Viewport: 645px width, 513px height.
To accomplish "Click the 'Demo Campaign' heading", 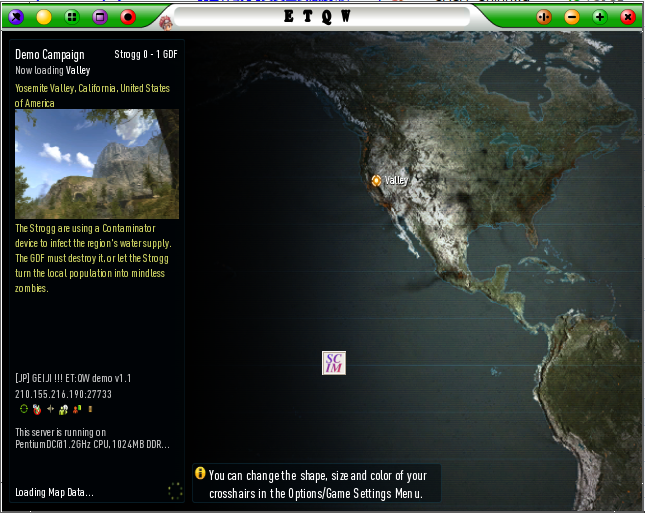I will click(x=50, y=55).
